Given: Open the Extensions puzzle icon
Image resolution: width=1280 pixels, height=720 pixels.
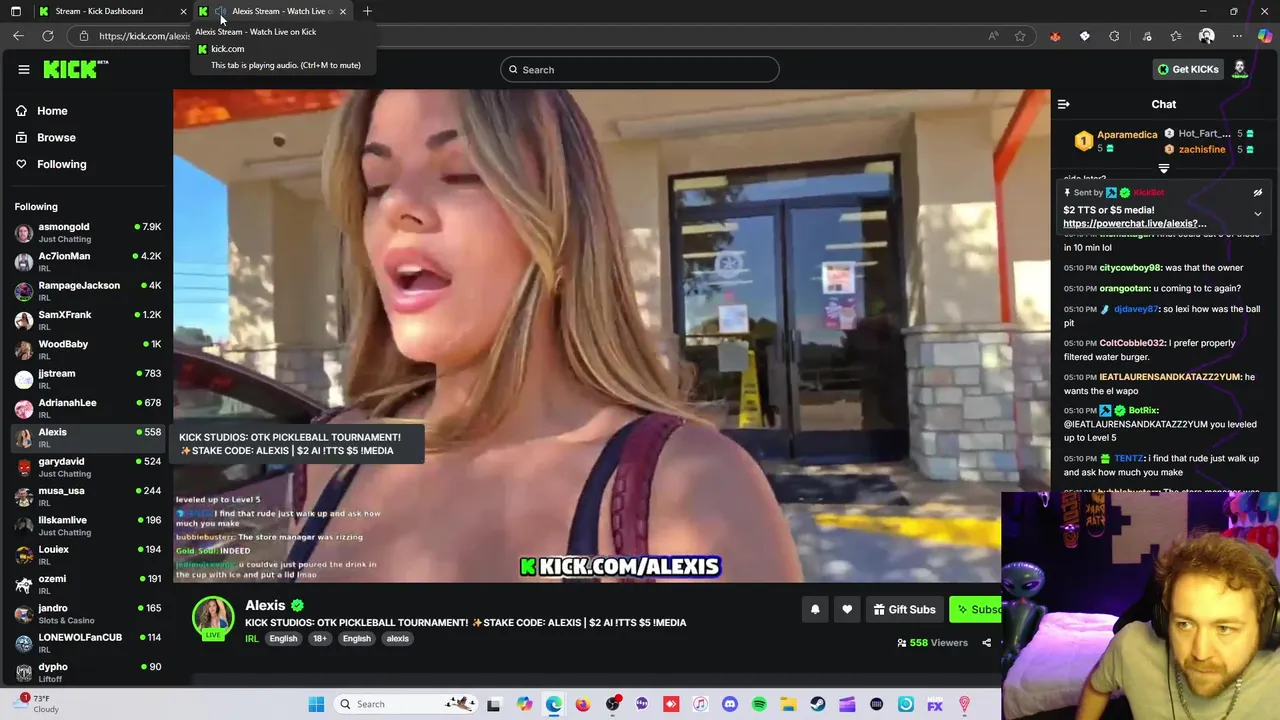Looking at the screenshot, I should (x=1115, y=36).
